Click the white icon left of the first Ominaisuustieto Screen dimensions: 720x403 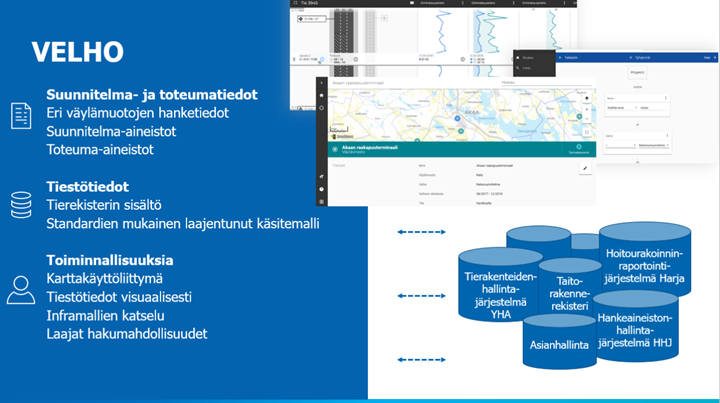[x=412, y=3]
